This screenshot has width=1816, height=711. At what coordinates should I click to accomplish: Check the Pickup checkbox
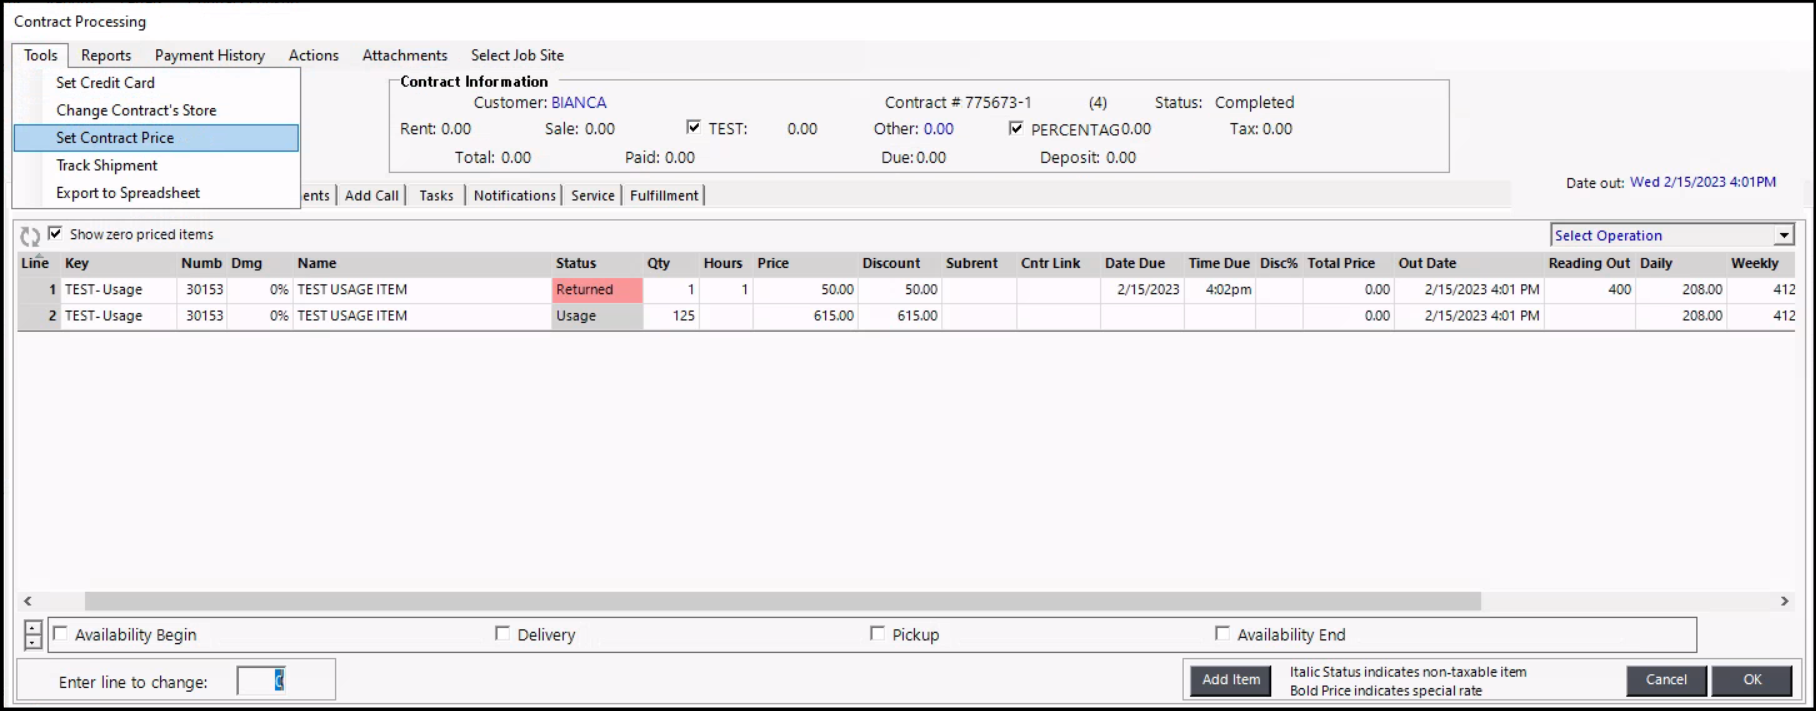(x=877, y=634)
